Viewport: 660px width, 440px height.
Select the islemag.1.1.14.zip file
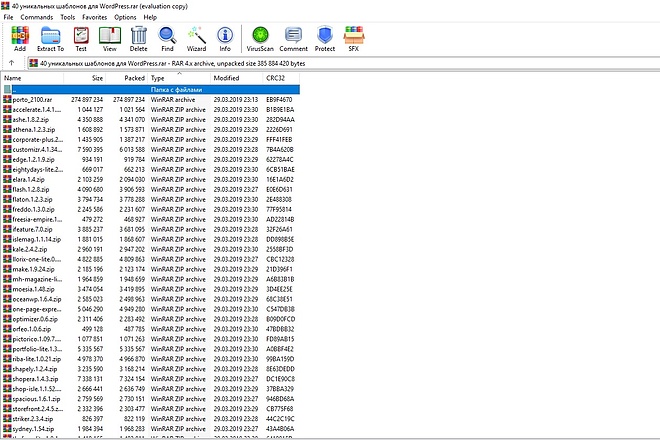(37, 239)
